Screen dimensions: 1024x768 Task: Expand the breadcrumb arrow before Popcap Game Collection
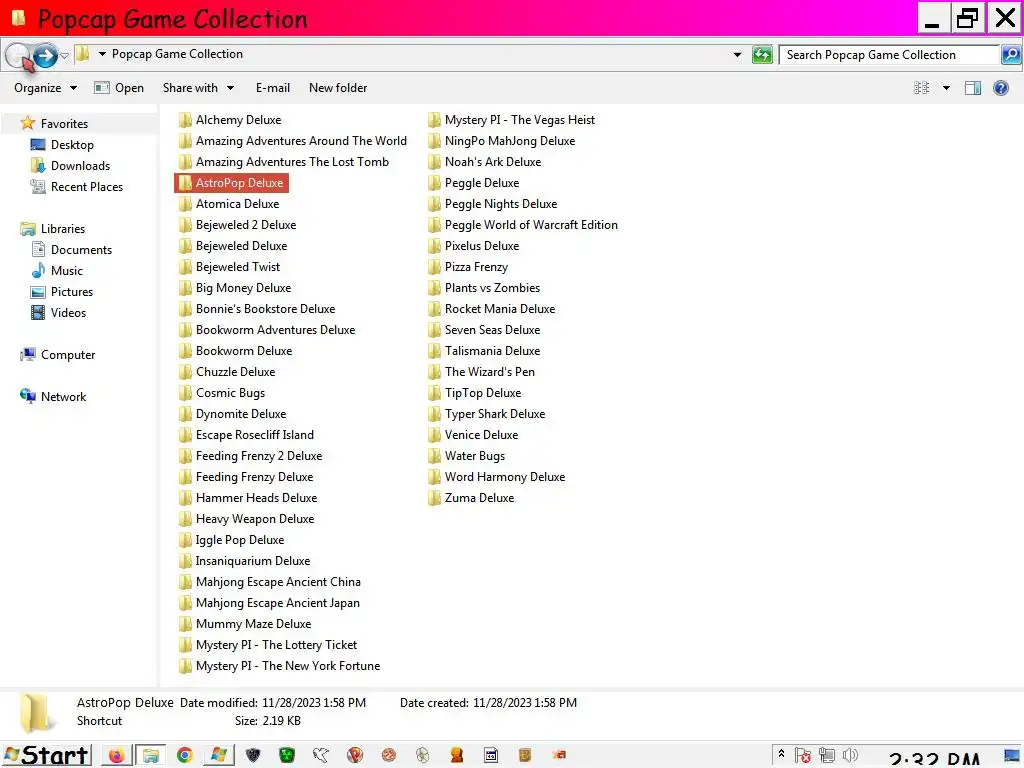click(102, 54)
